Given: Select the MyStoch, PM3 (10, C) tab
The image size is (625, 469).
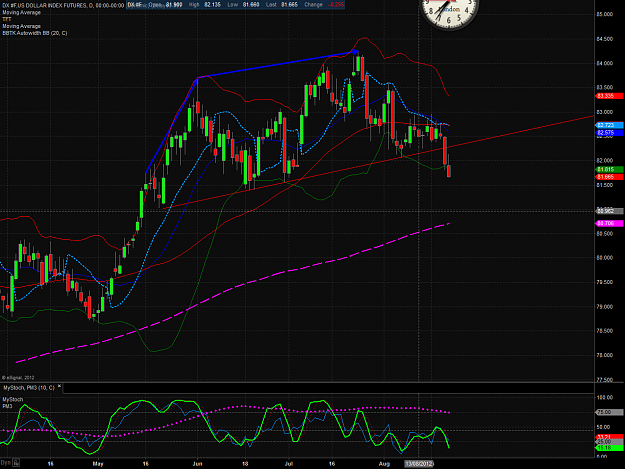Looking at the screenshot, I should [x=29, y=388].
